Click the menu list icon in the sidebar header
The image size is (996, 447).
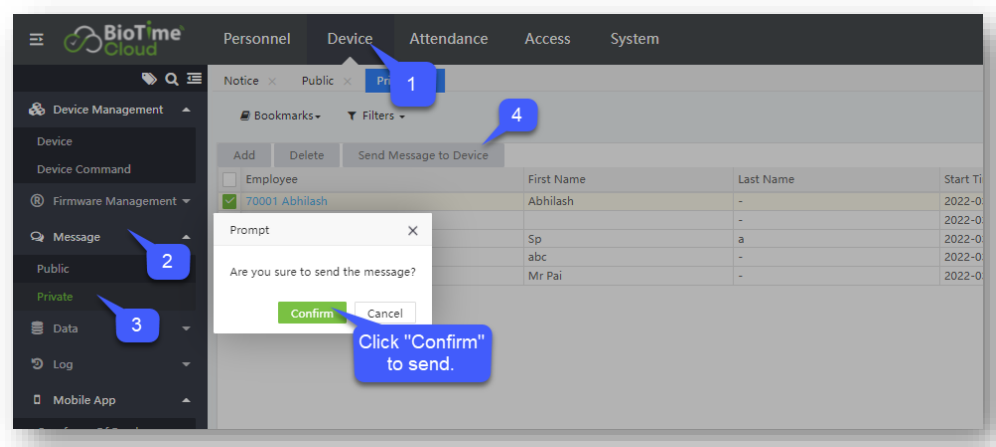[x=193, y=78]
